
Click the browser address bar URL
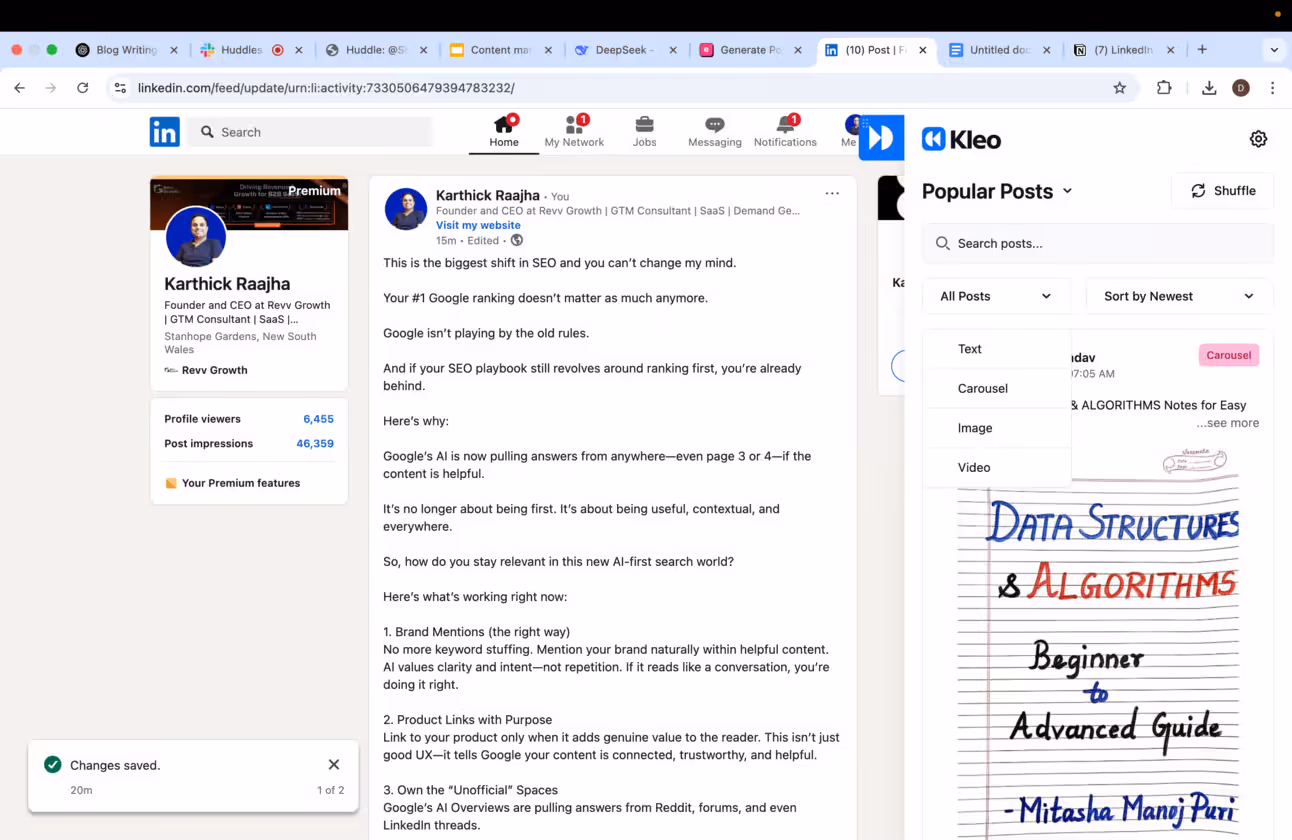click(x=326, y=88)
